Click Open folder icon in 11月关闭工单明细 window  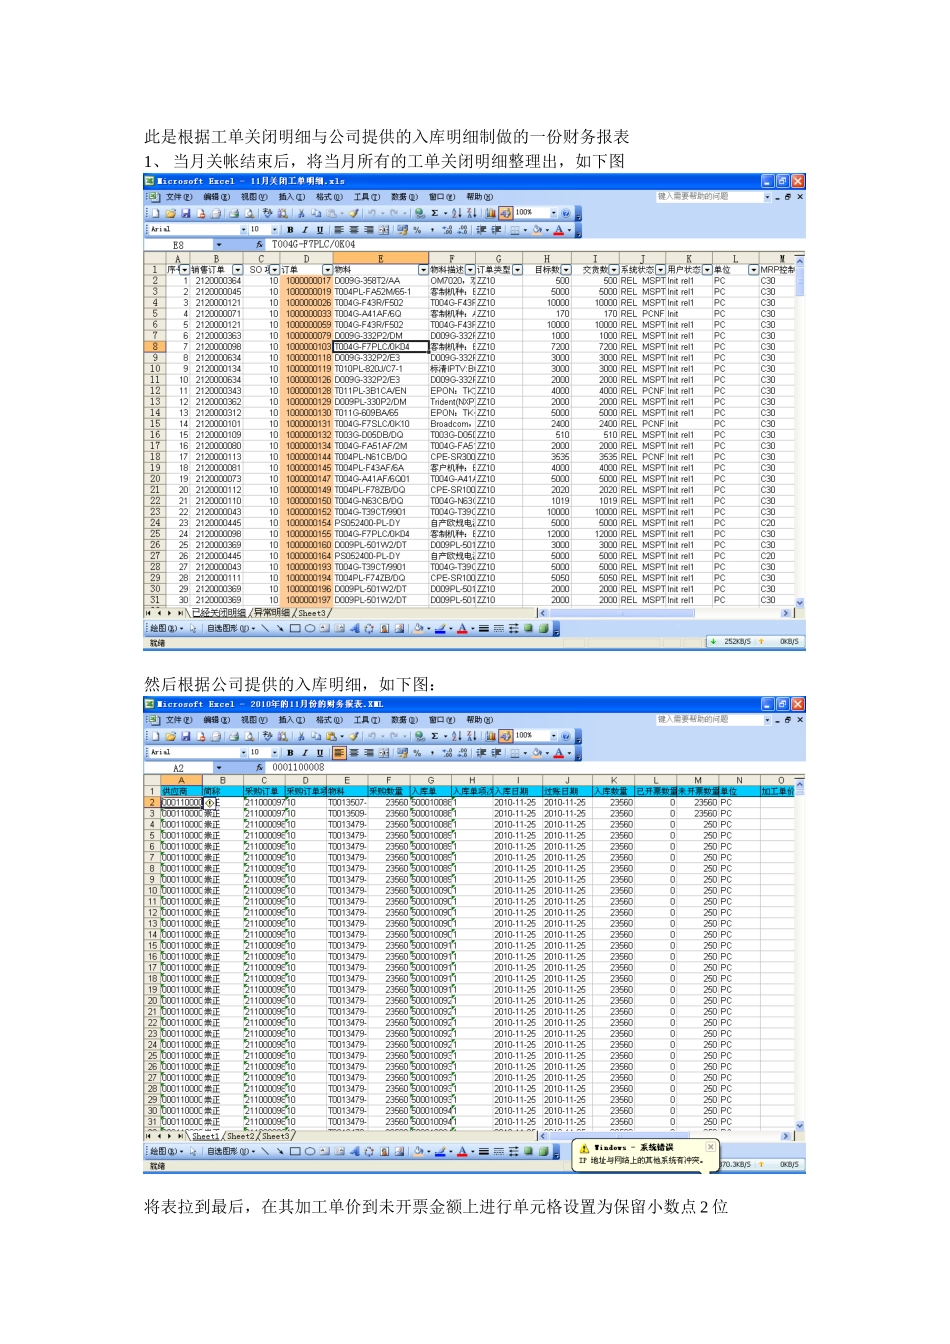[170, 212]
